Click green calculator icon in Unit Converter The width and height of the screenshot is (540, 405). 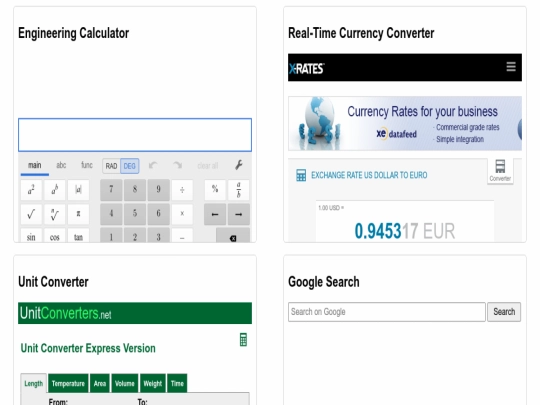243,340
